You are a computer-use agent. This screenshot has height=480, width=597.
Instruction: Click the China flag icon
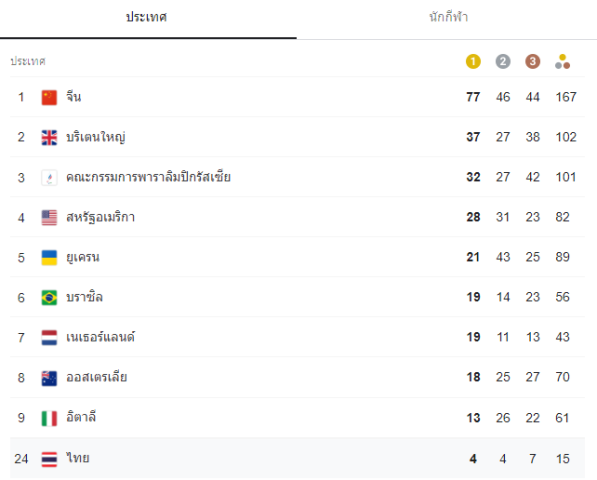[49, 97]
